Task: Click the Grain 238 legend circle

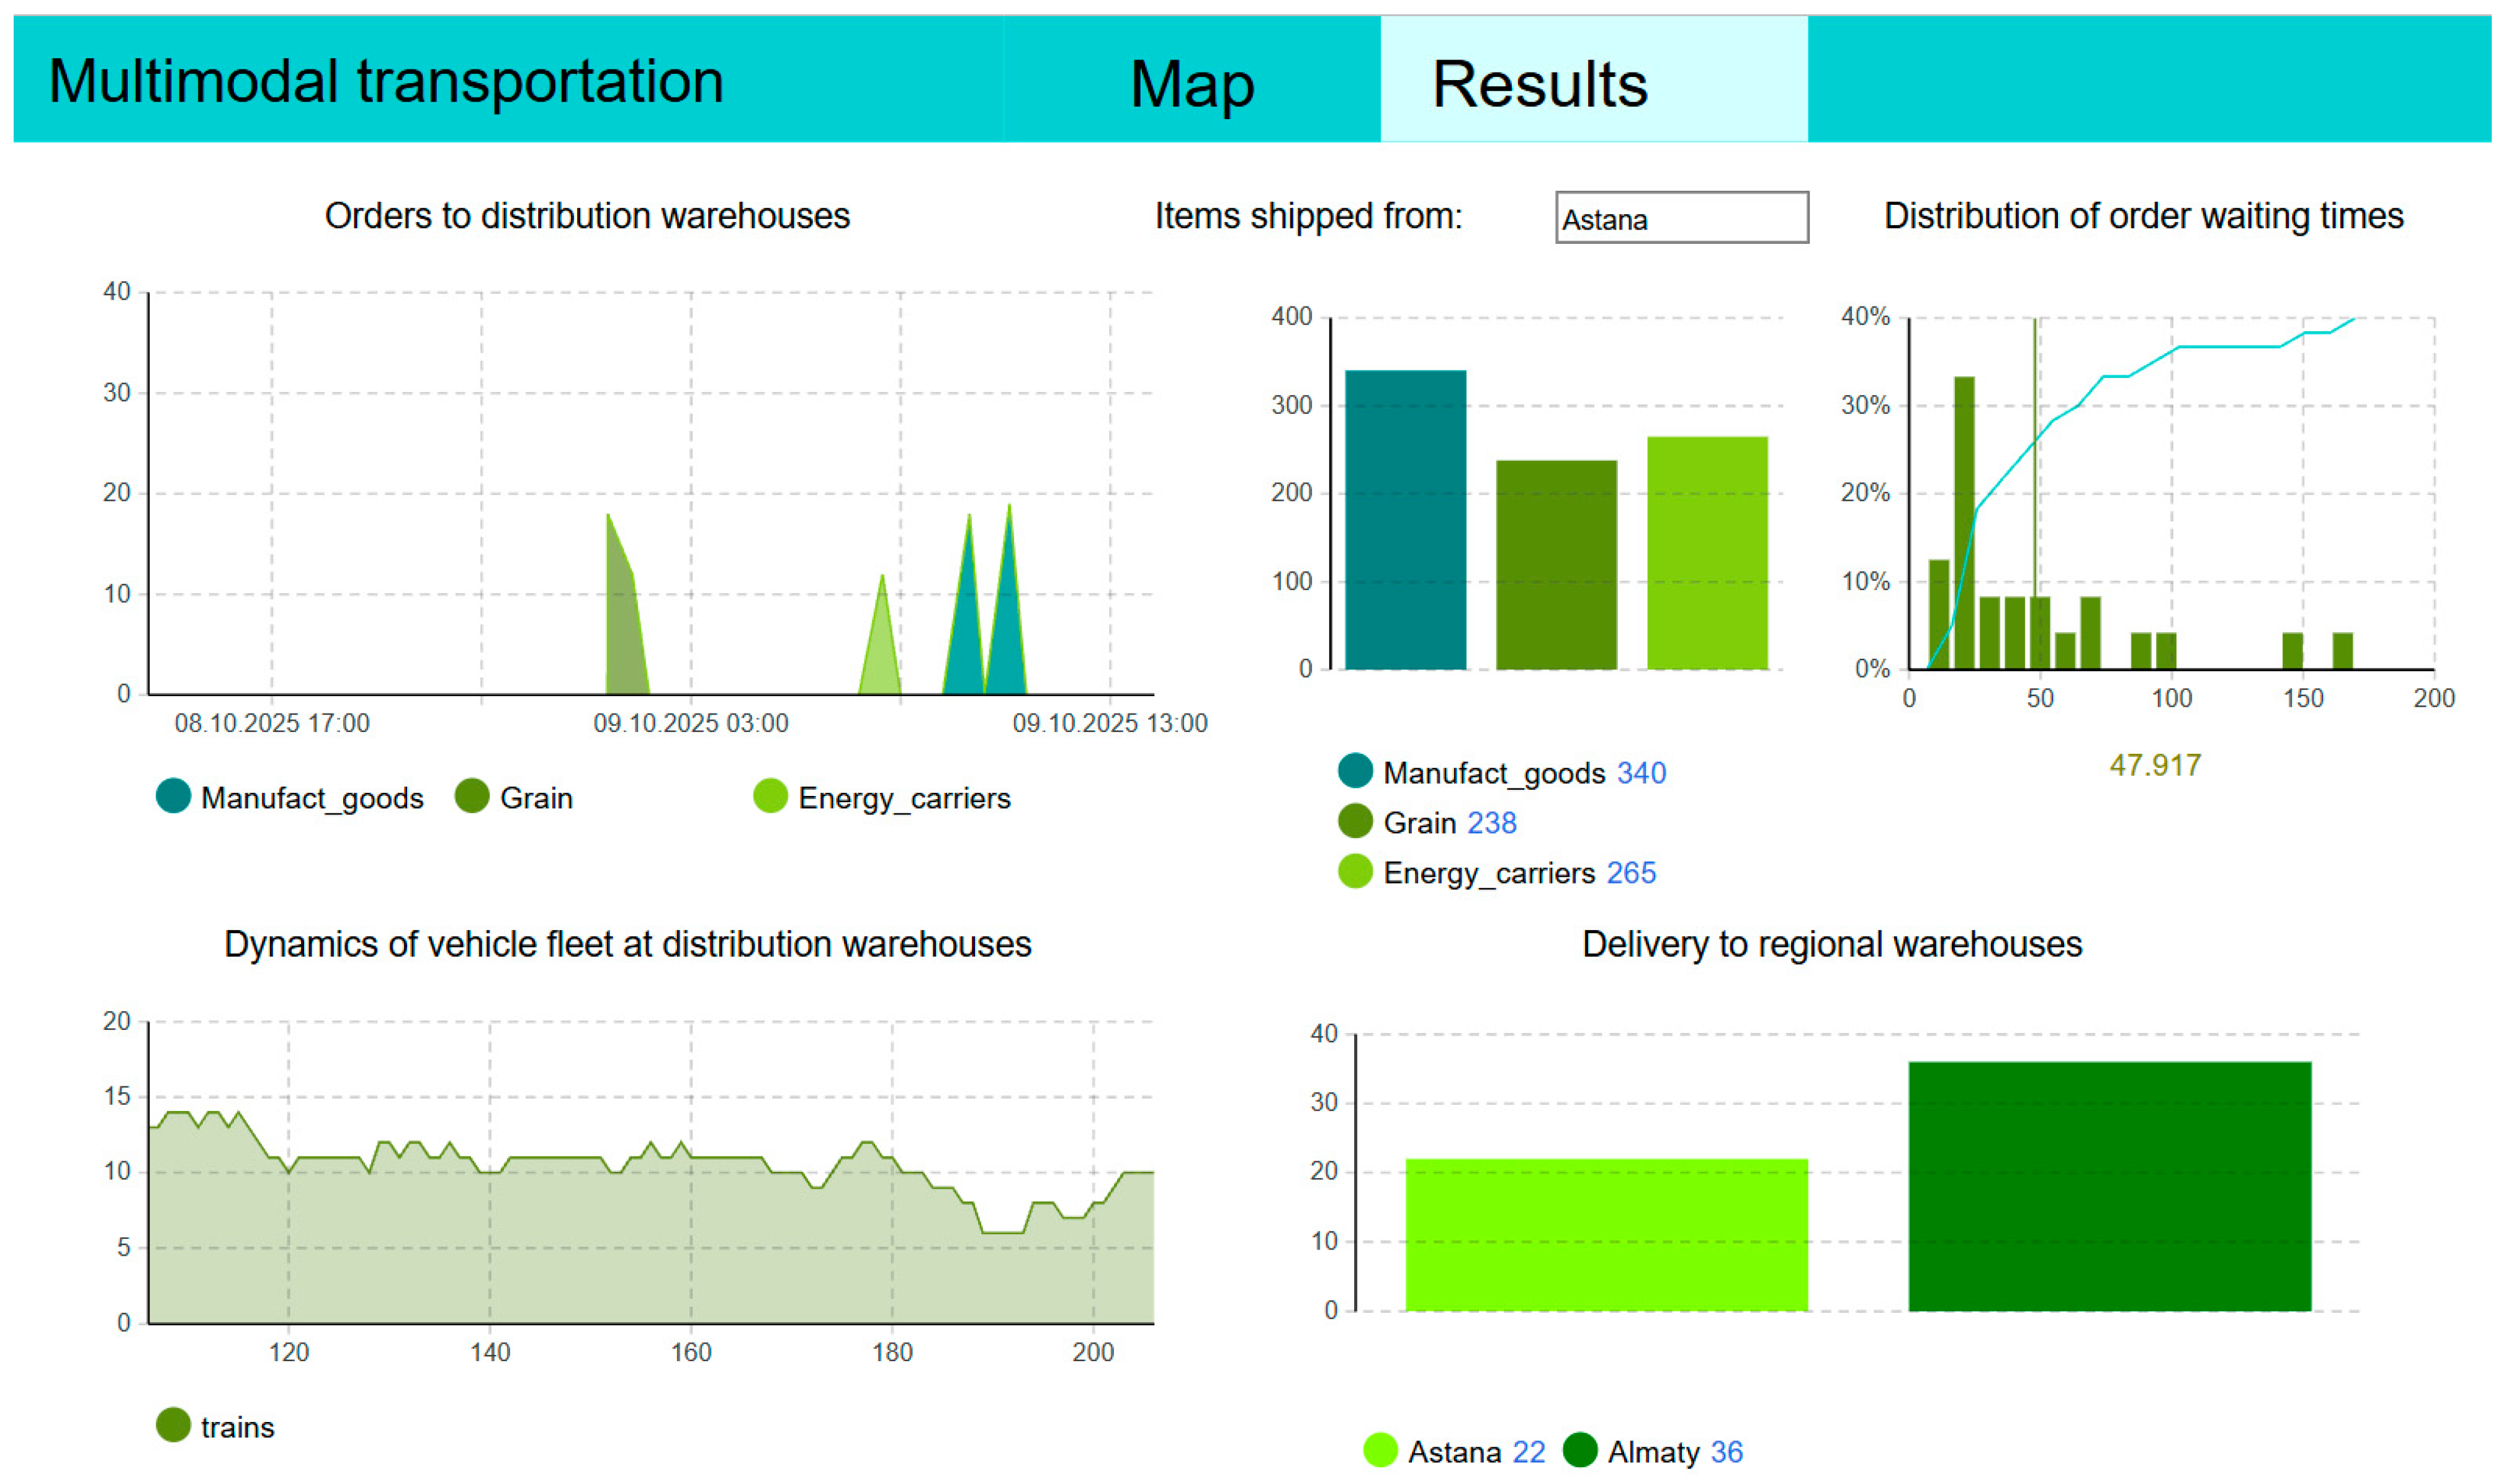Action: tap(1355, 821)
